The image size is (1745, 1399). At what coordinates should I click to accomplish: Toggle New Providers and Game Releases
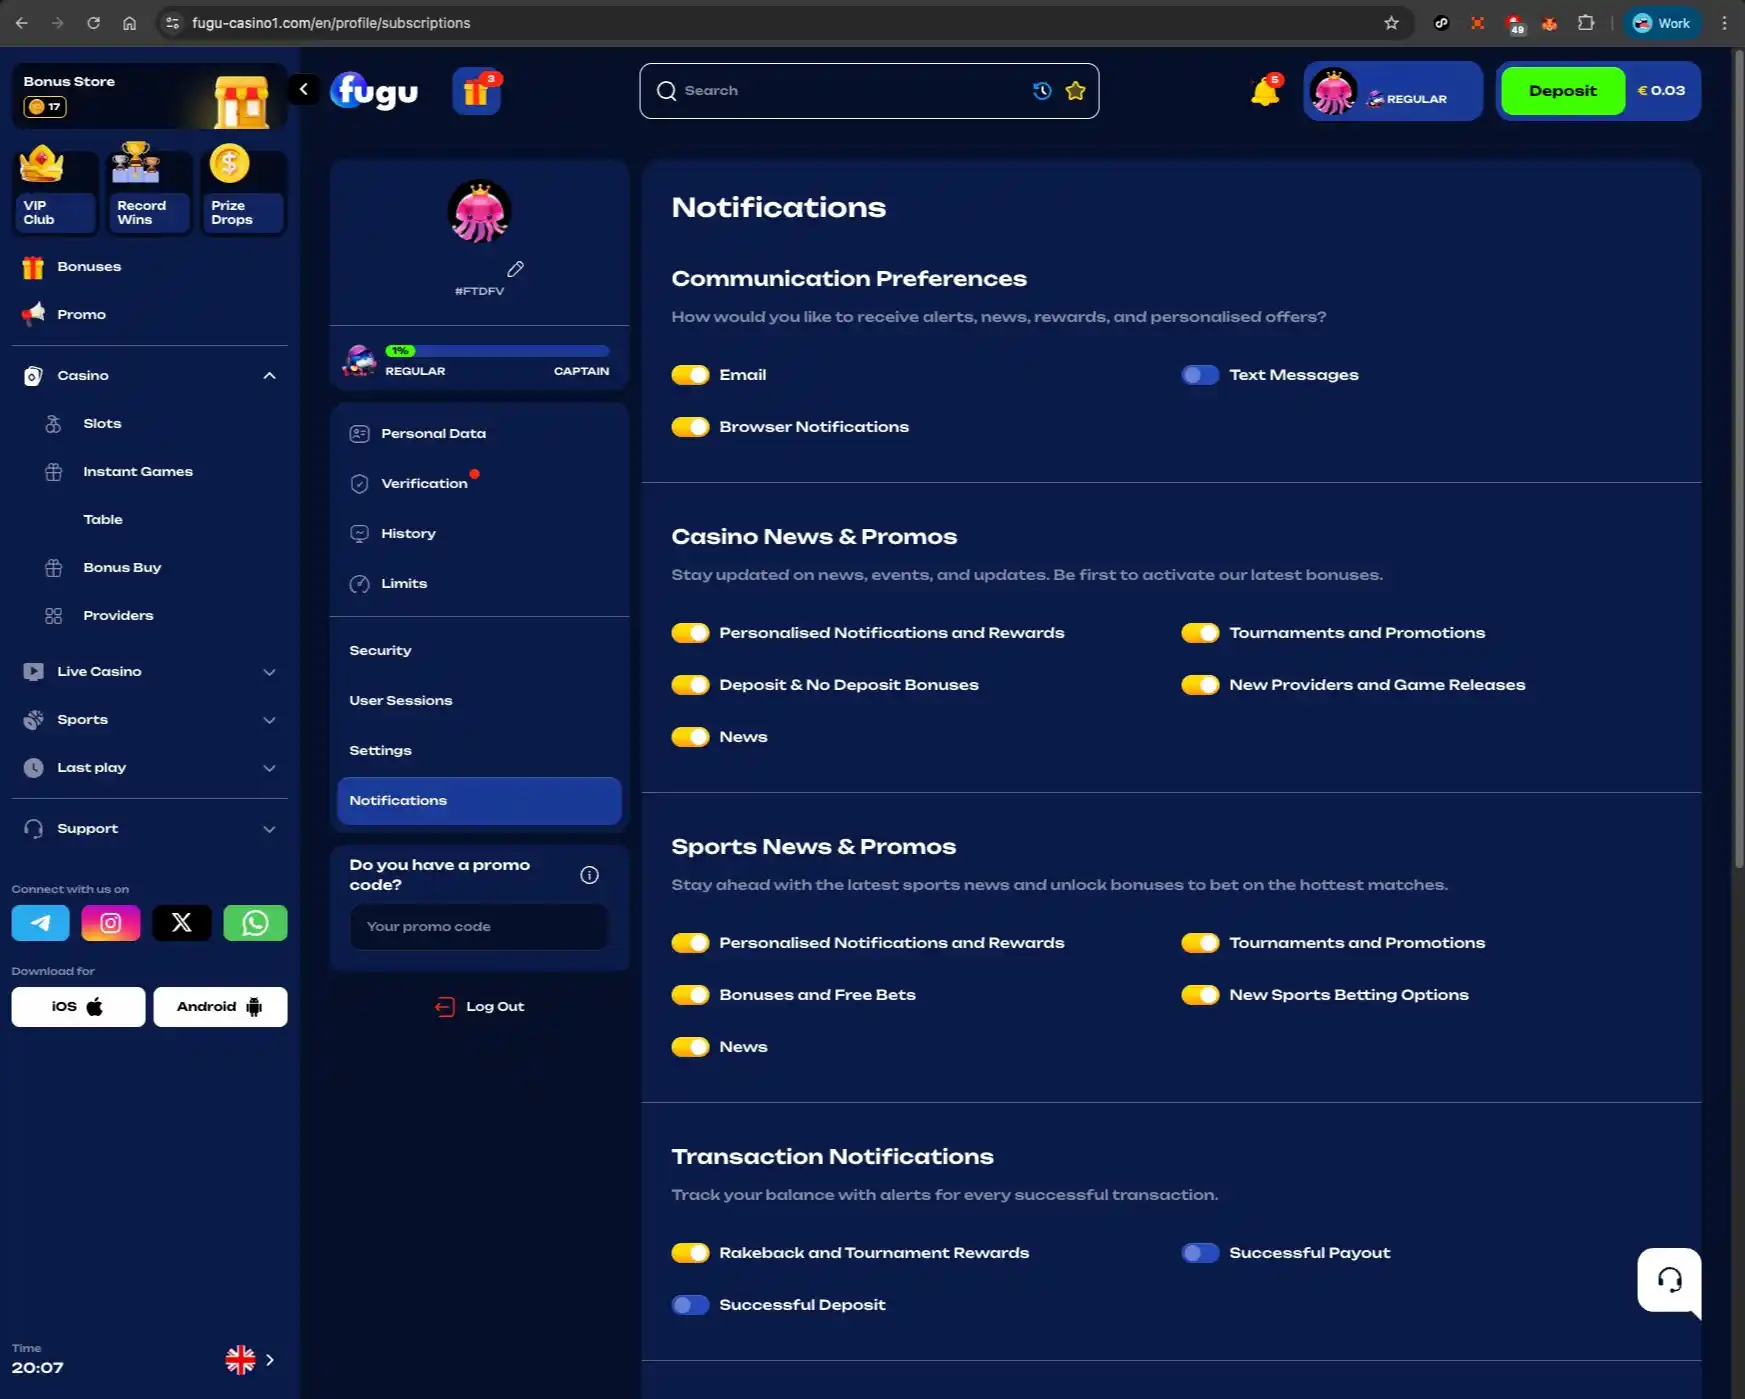pyautogui.click(x=1200, y=685)
